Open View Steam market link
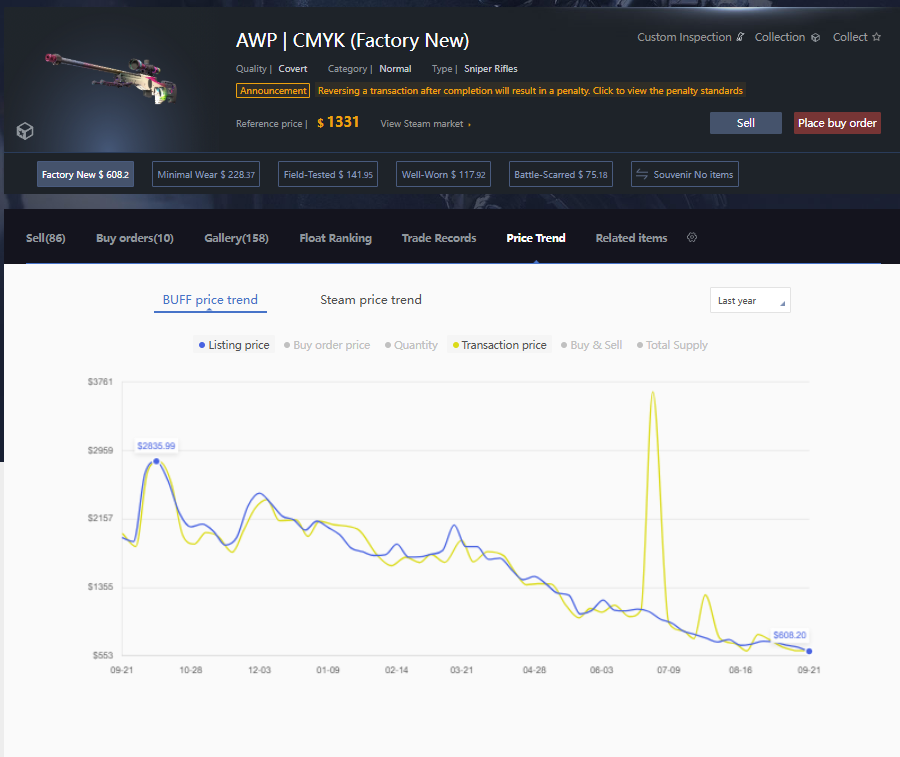Viewport: 900px width, 757px height. [425, 124]
